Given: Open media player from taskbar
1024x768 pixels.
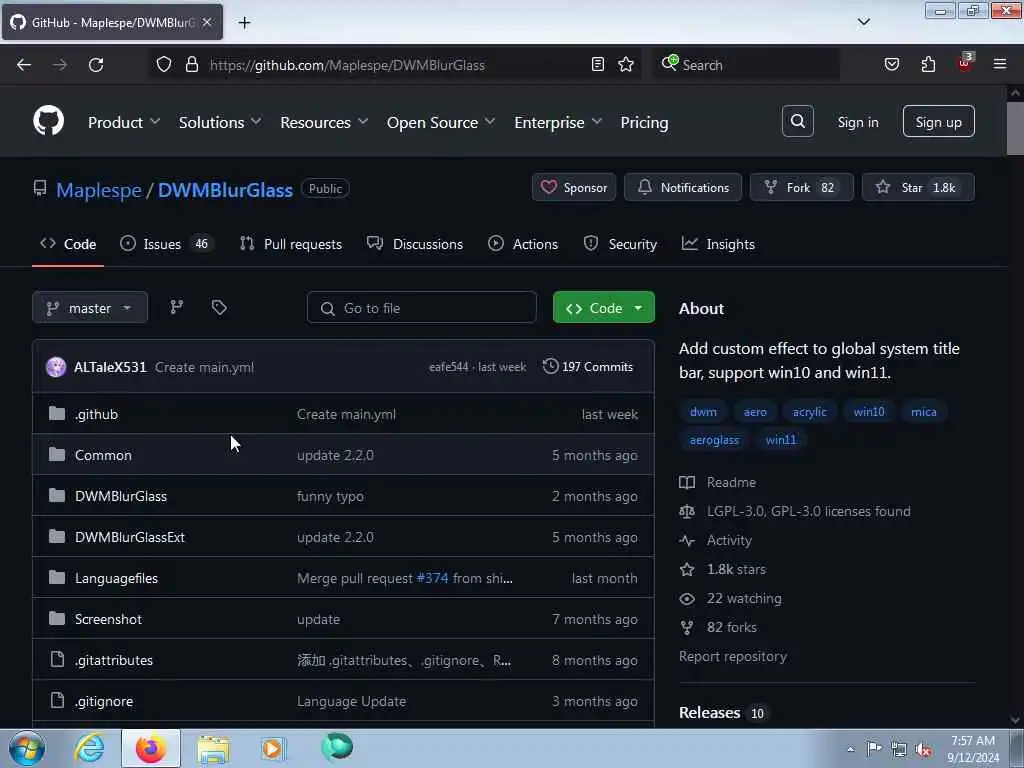Looking at the screenshot, I should pyautogui.click(x=272, y=748).
